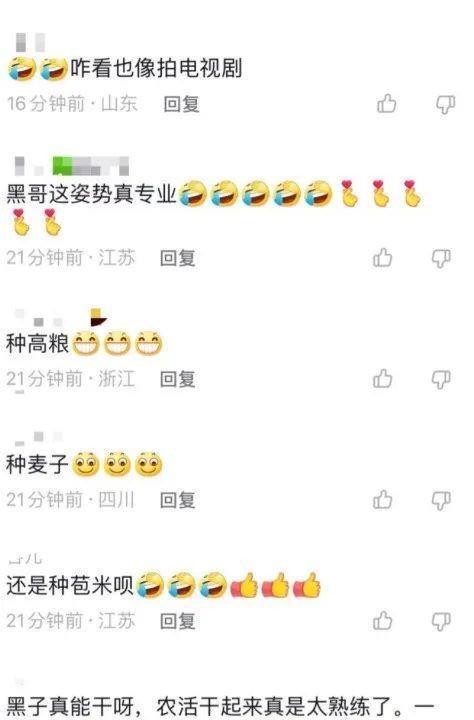Dislike the comment 黑哥这姿势真专业
This screenshot has height=720, width=474.
[x=441, y=259]
